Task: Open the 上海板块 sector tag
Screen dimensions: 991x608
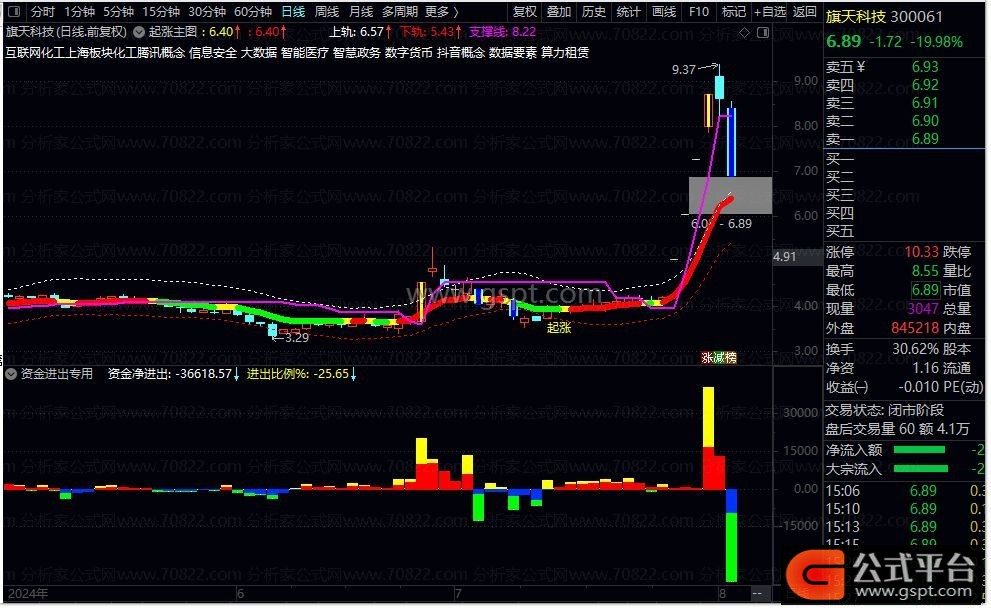Action: point(92,52)
